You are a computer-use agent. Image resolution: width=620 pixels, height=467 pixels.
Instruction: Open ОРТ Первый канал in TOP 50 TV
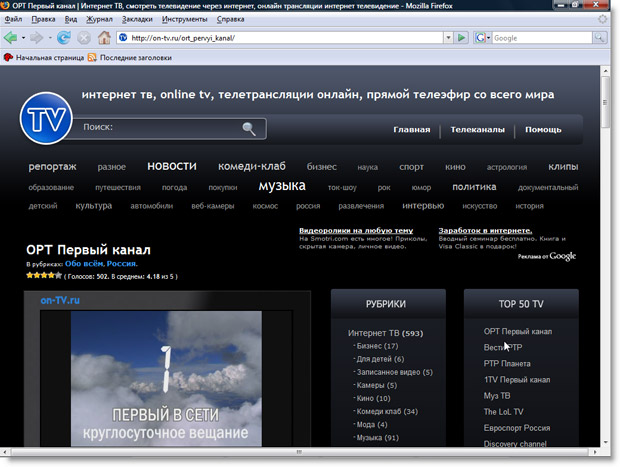point(518,331)
